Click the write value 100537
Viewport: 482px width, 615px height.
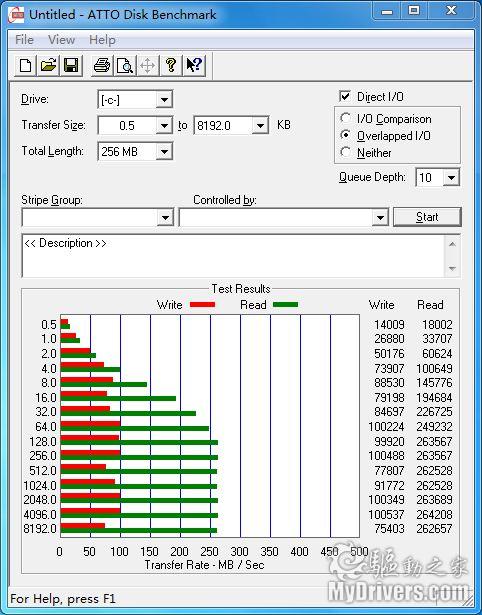(x=386, y=514)
